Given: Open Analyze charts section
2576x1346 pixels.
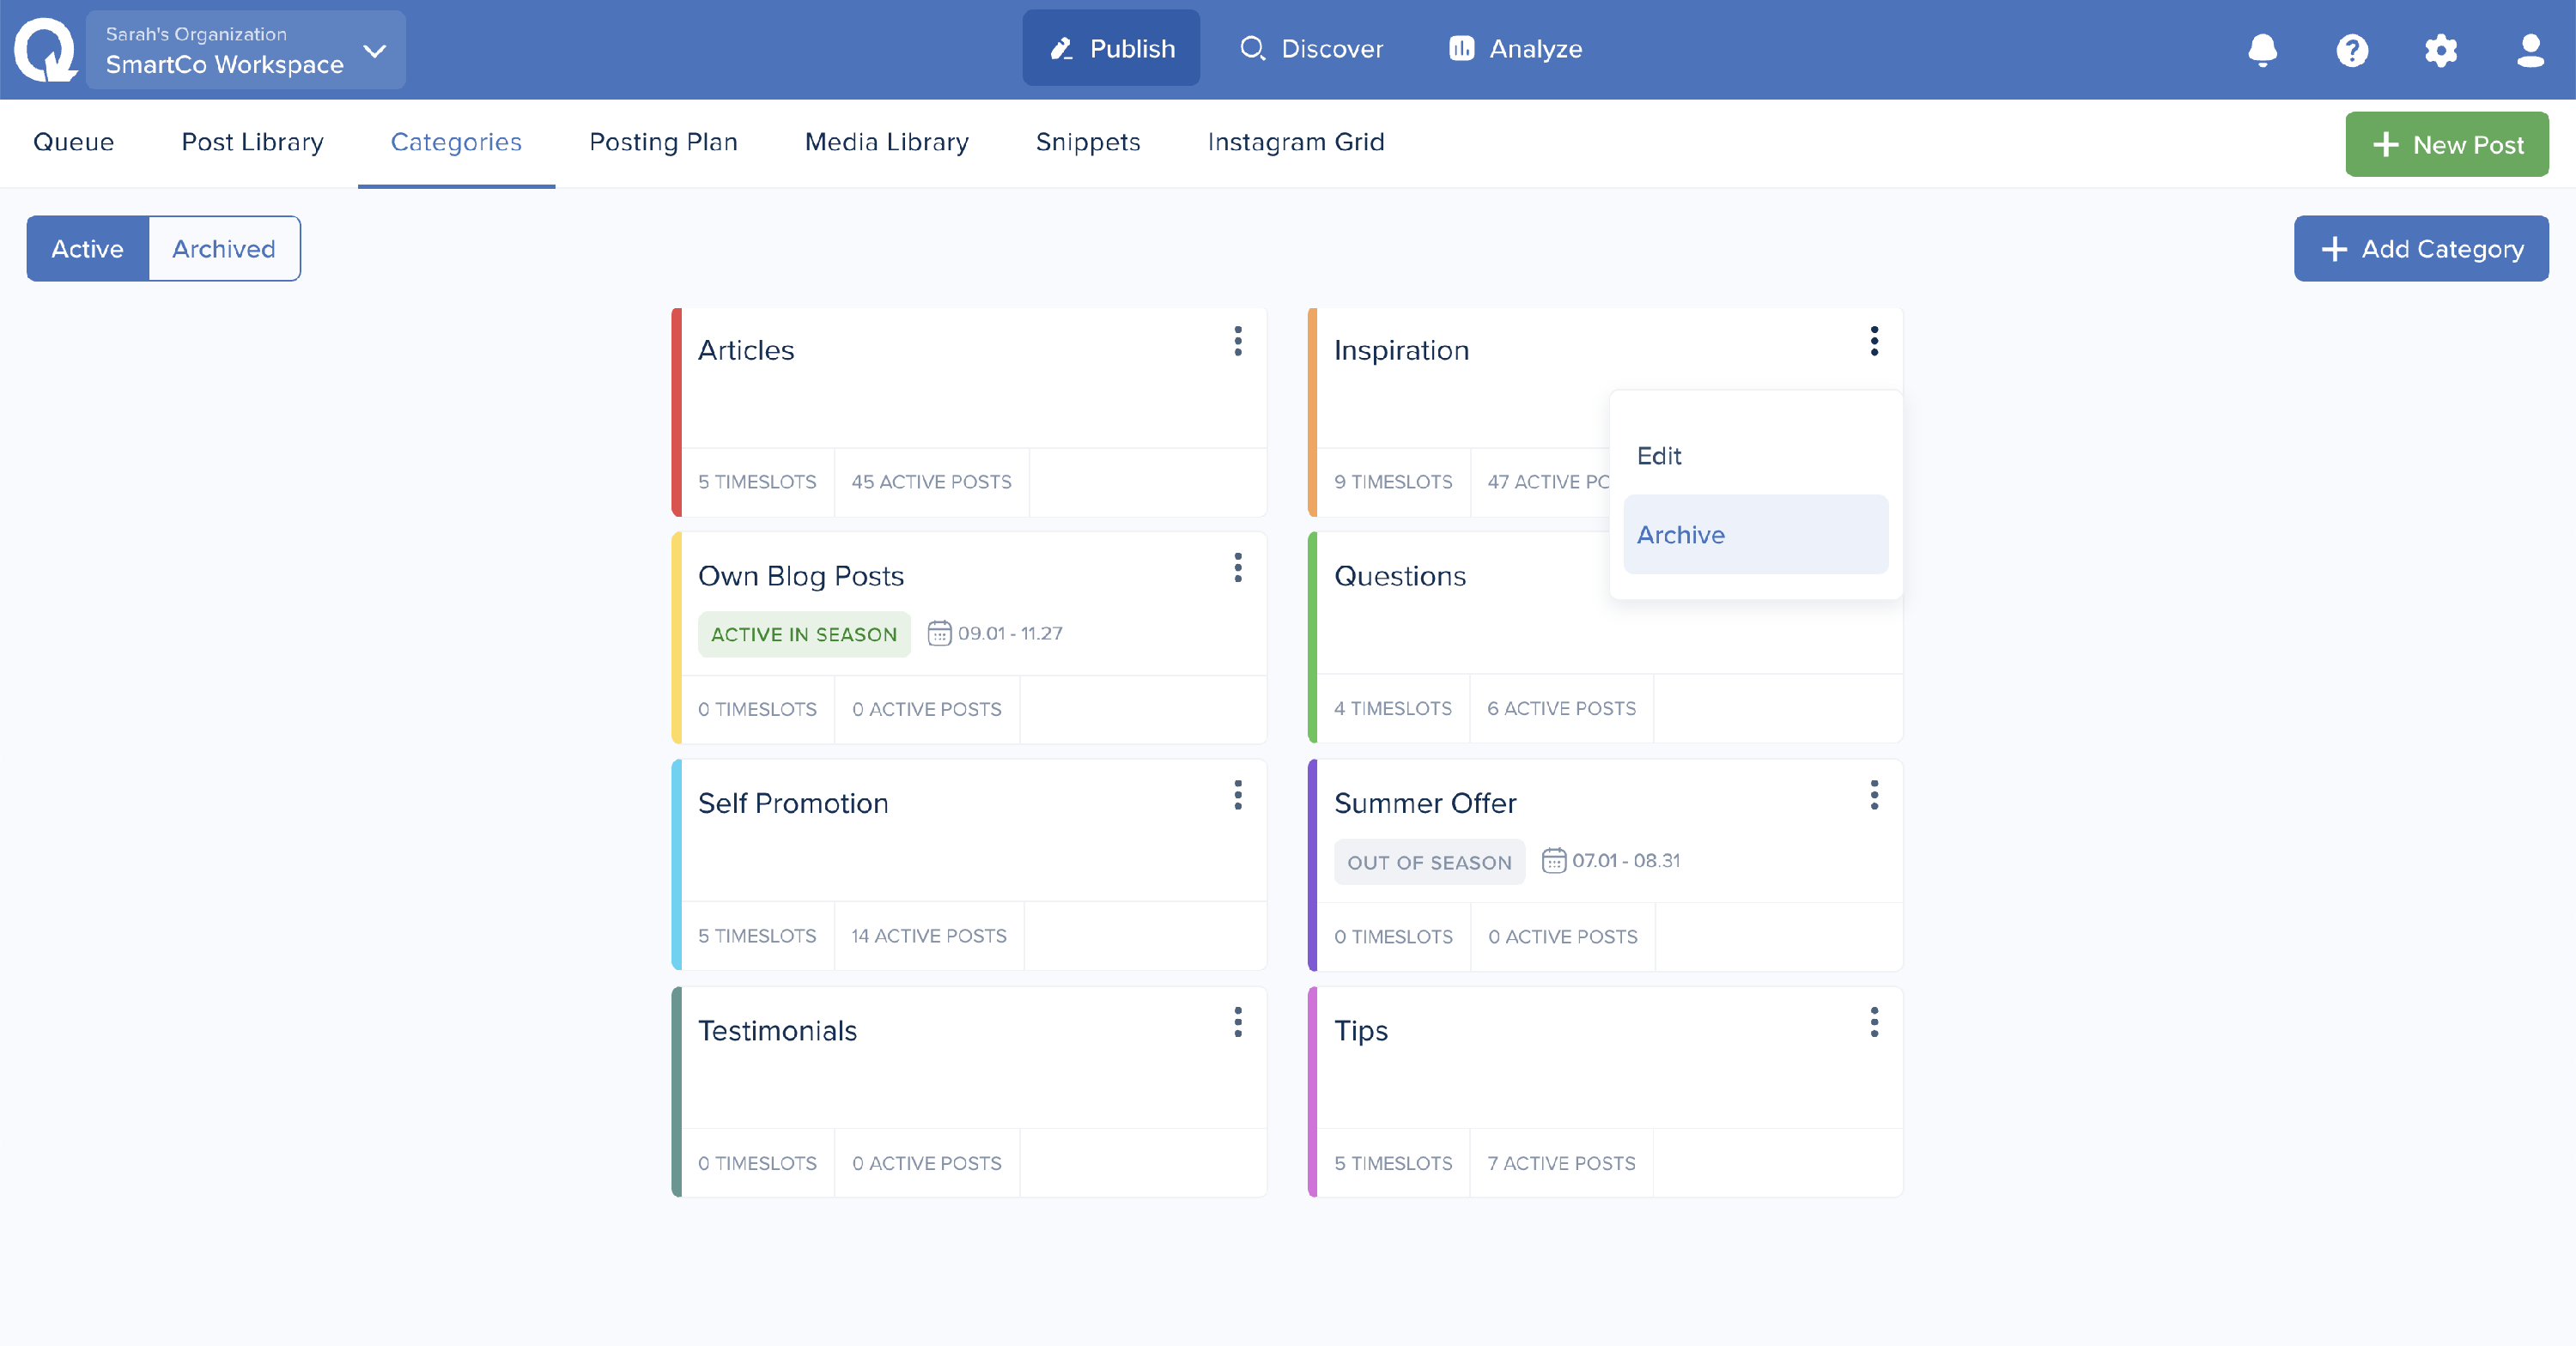Looking at the screenshot, I should click(x=1515, y=49).
